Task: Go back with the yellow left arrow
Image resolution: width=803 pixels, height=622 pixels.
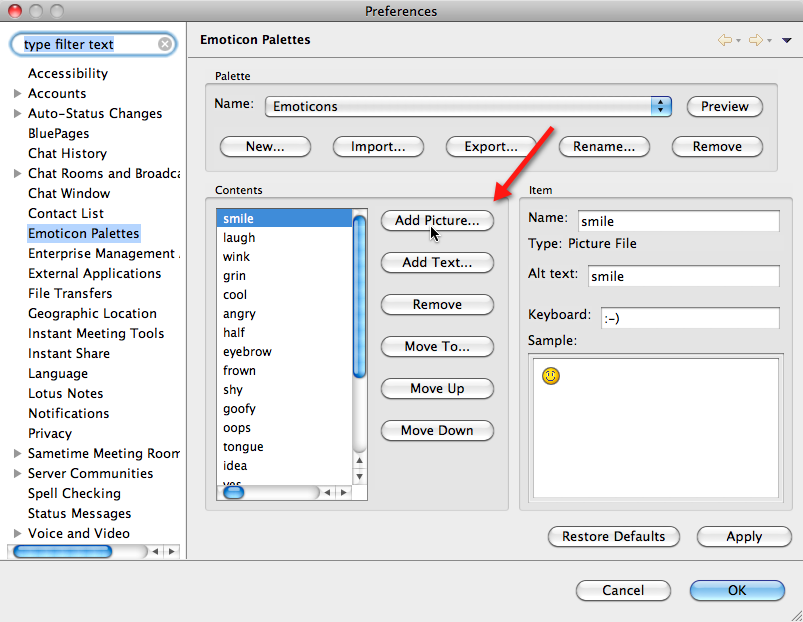Action: 725,40
